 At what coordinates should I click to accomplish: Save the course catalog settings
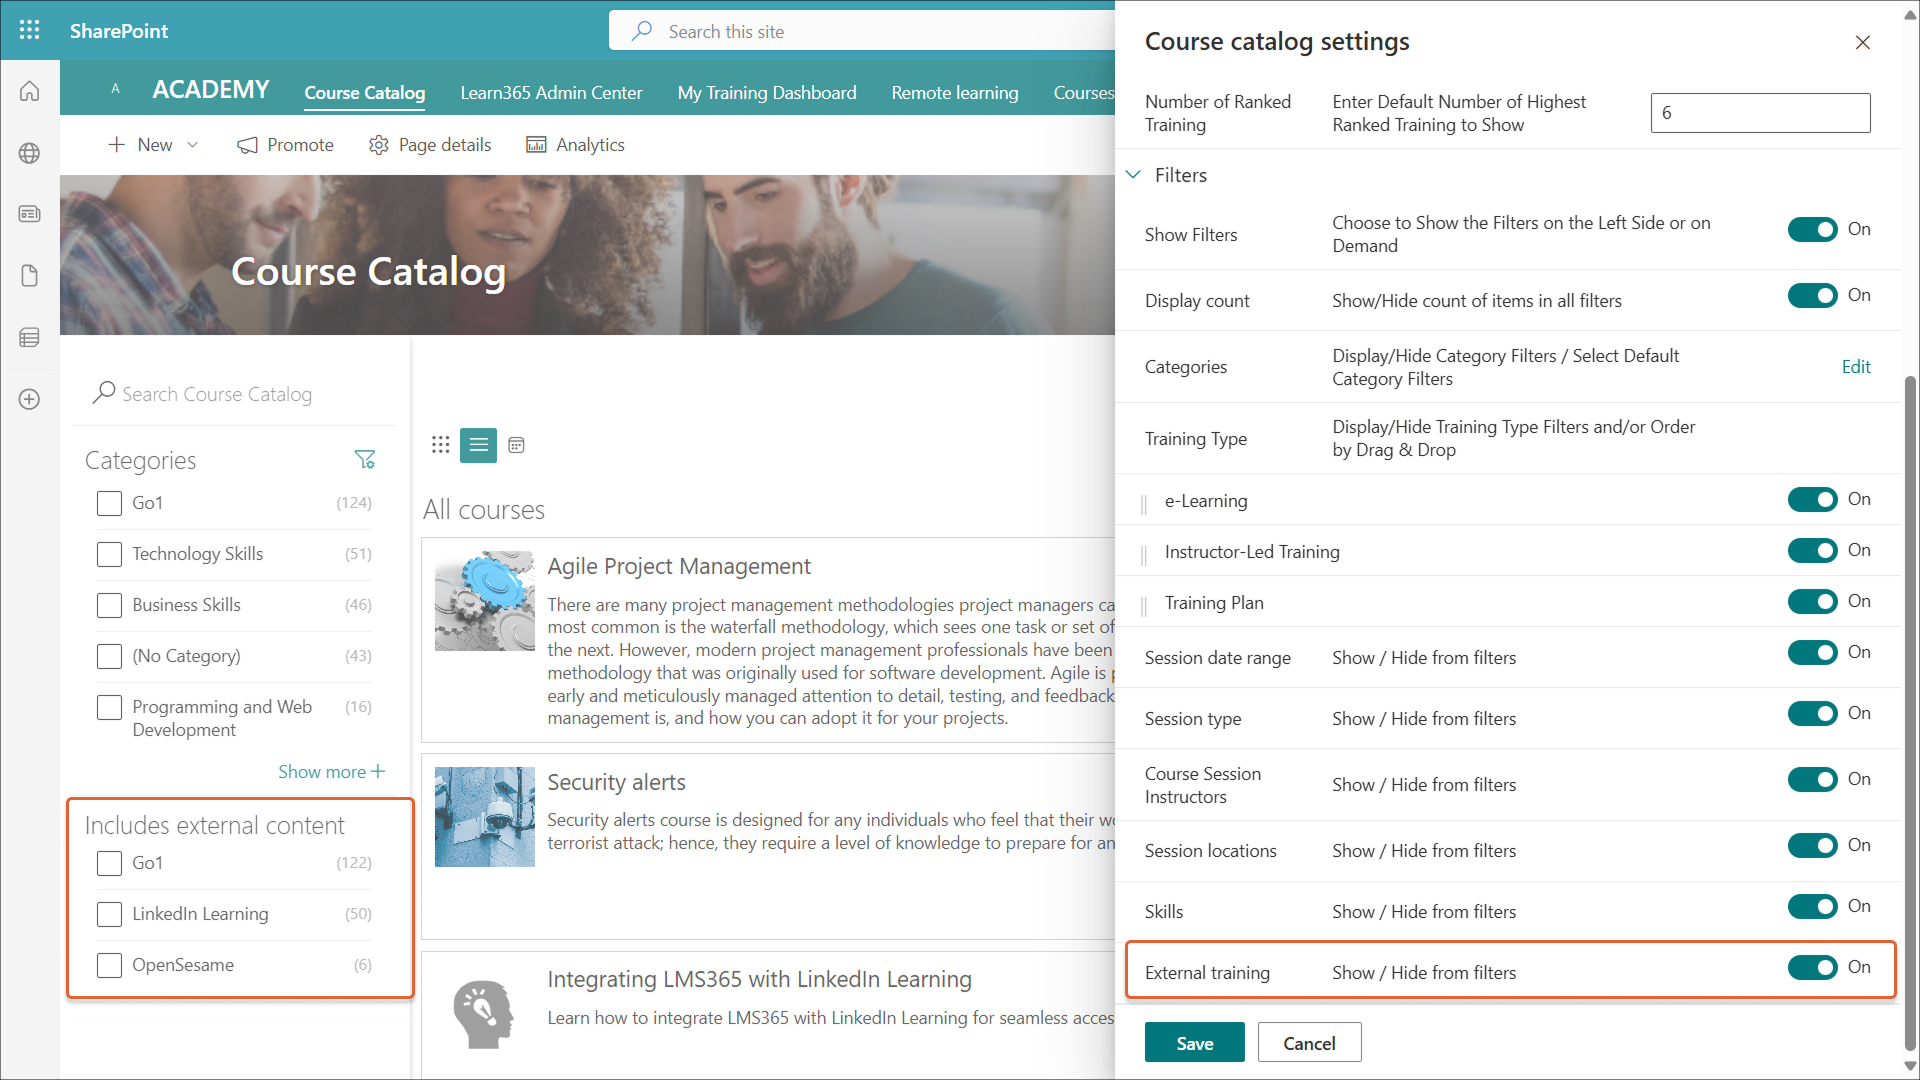point(1194,1043)
